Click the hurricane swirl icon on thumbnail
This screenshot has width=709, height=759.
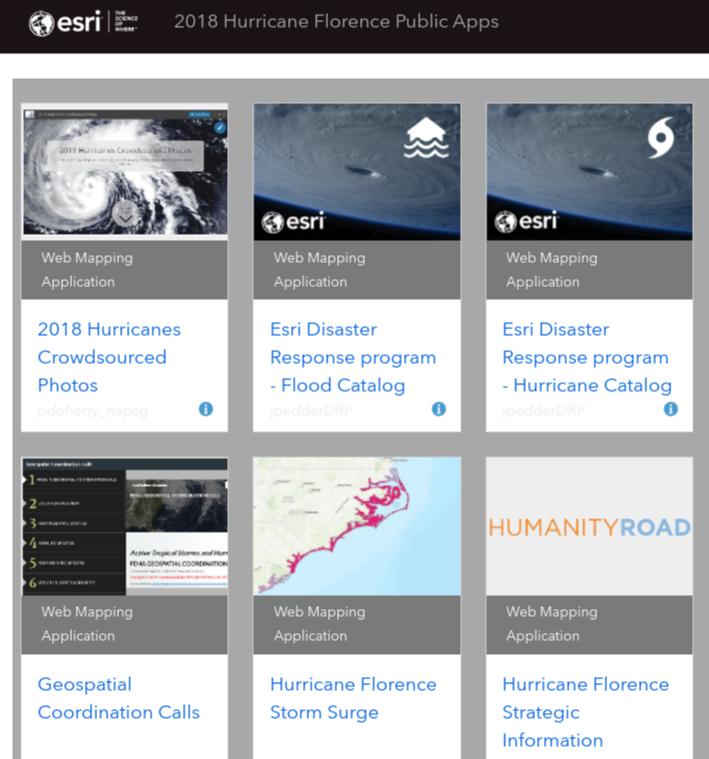(x=659, y=137)
